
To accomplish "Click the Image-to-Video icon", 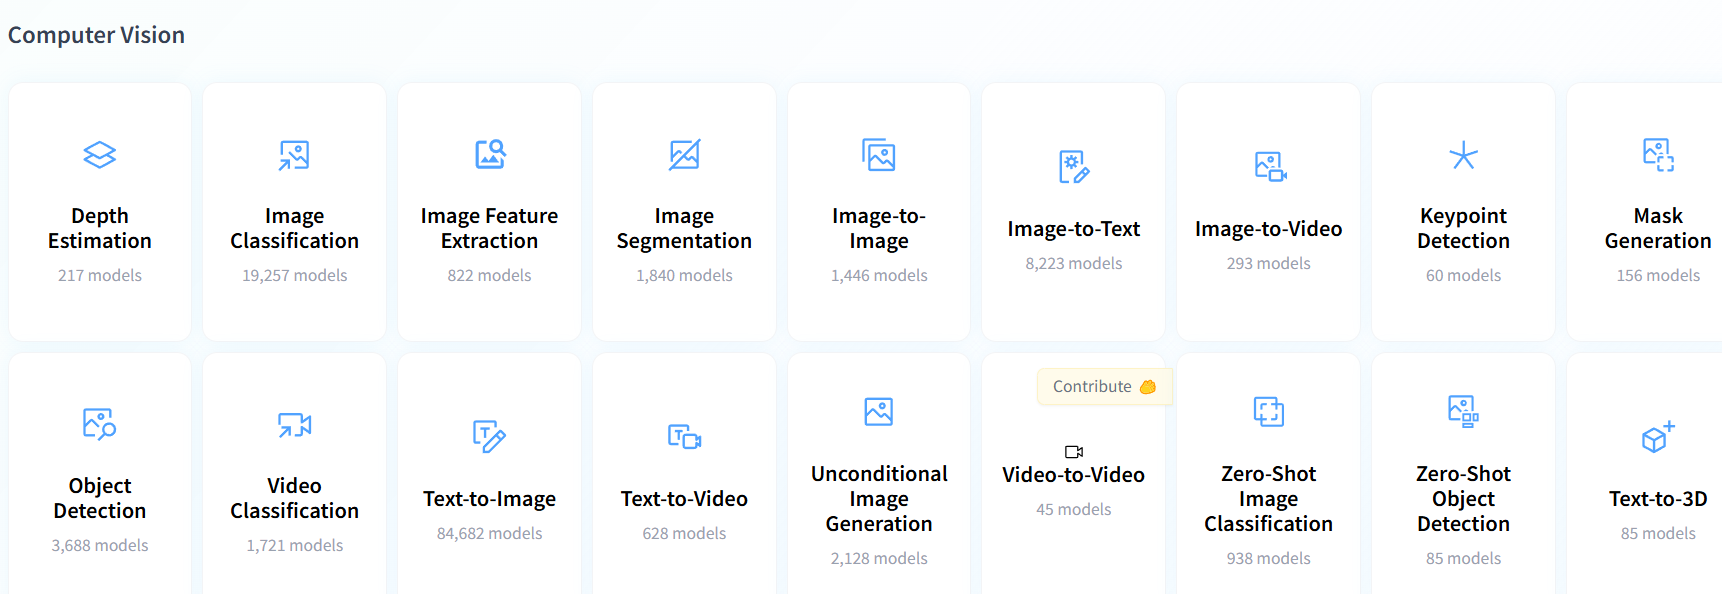I will click(x=1269, y=167).
